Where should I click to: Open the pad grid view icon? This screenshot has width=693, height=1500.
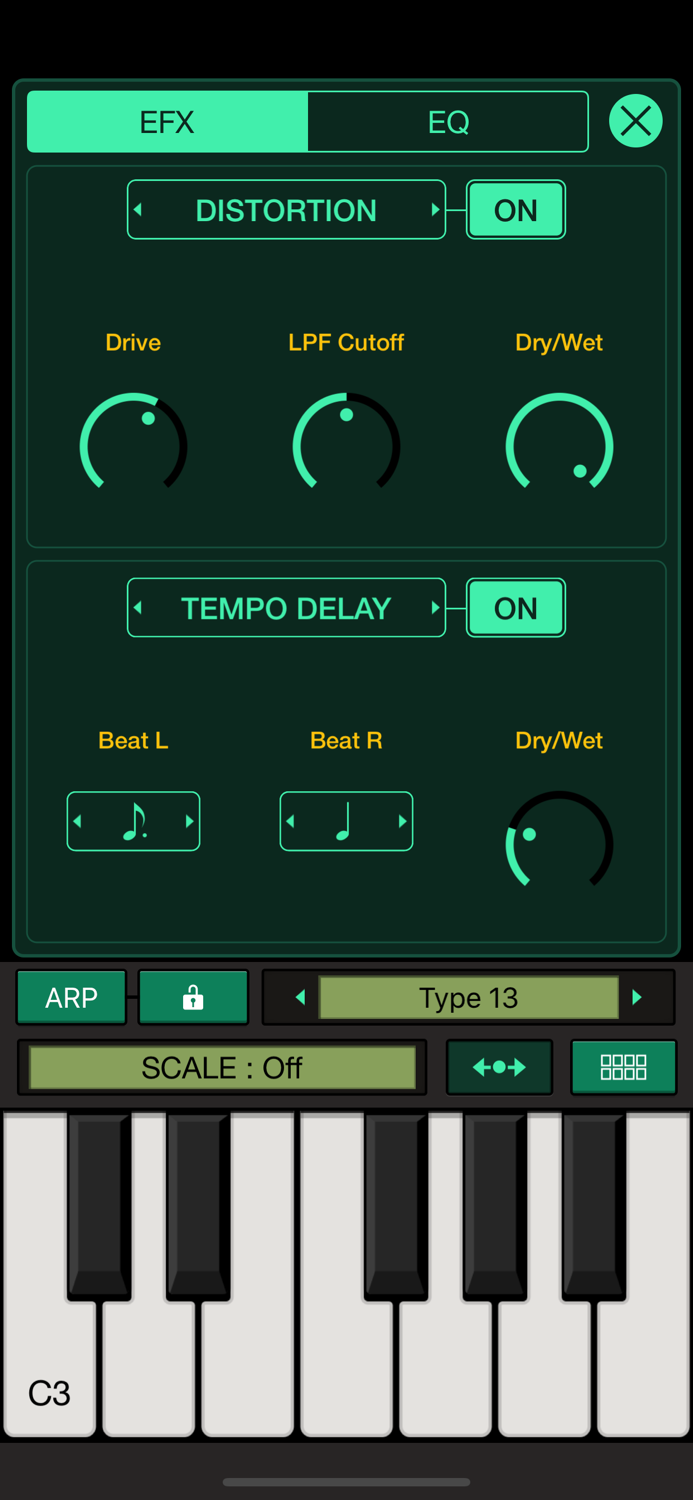(623, 1067)
